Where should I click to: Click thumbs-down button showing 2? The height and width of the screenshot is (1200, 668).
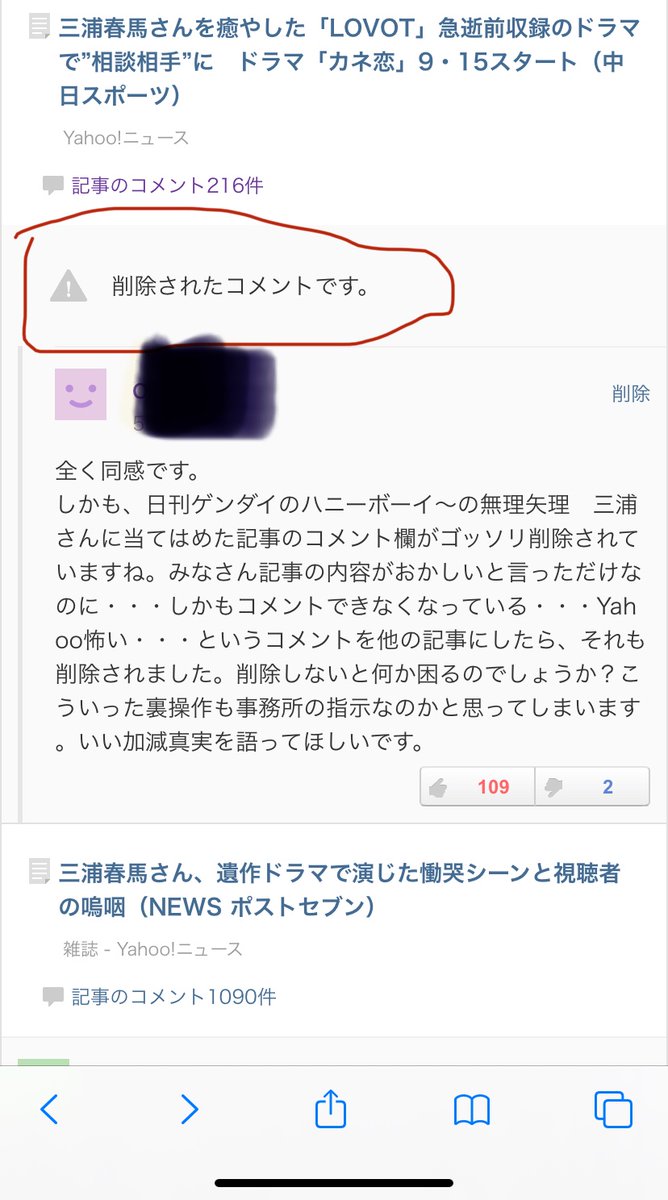click(x=592, y=786)
